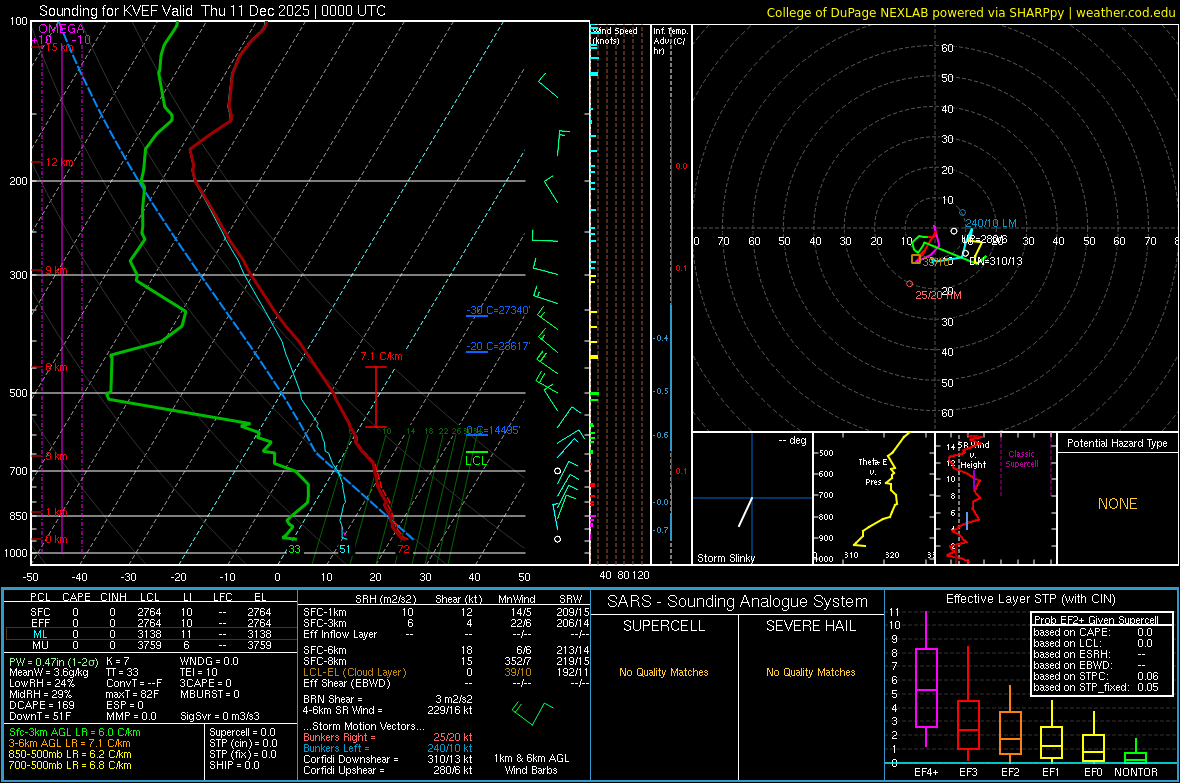Click the '25/20 RM' hodograph label
The image size is (1180, 783).
(938, 295)
